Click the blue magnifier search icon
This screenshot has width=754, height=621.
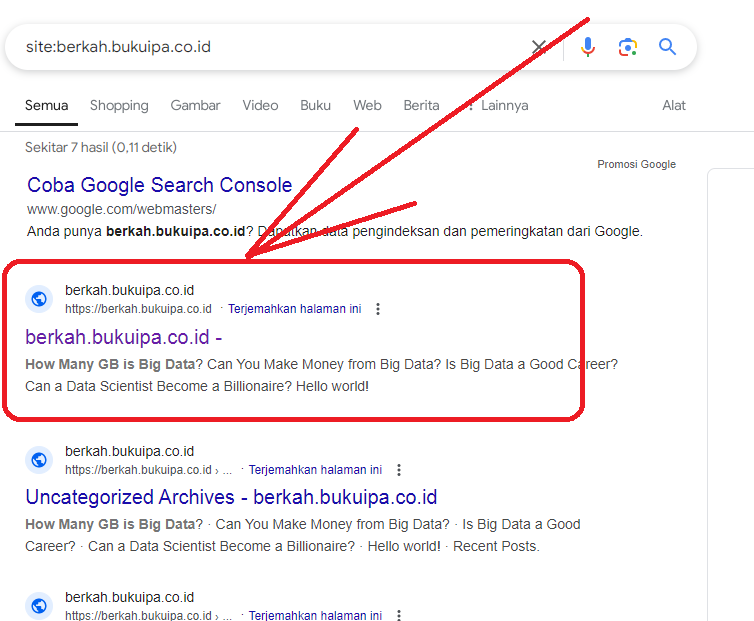tap(667, 47)
